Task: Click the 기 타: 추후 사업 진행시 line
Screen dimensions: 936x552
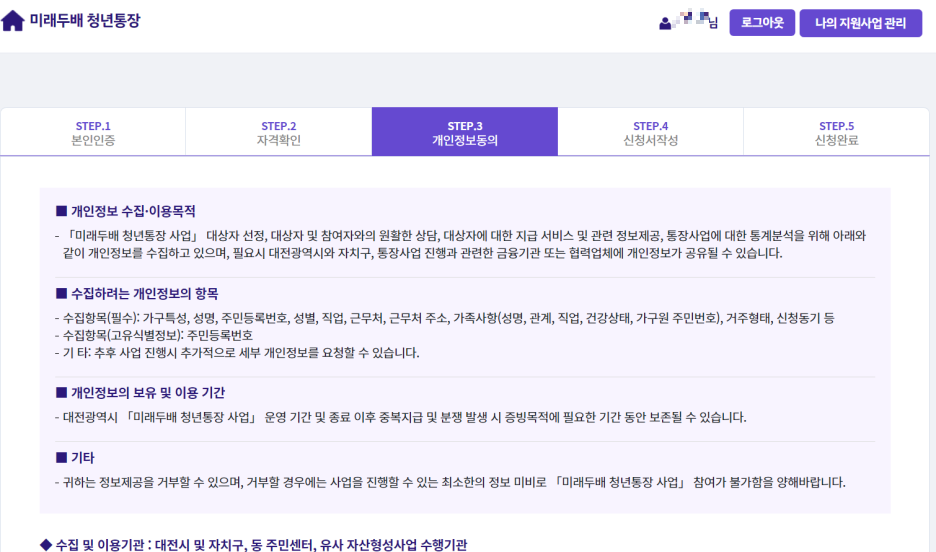Action: point(237,353)
